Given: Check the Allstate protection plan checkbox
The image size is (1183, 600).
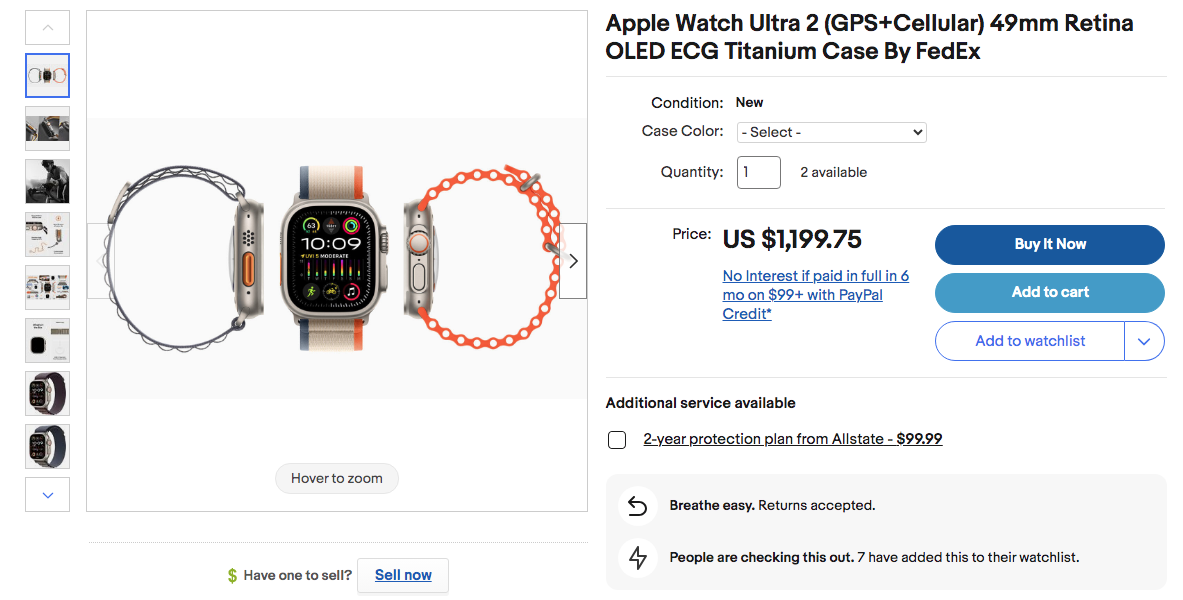Looking at the screenshot, I should pos(617,440).
